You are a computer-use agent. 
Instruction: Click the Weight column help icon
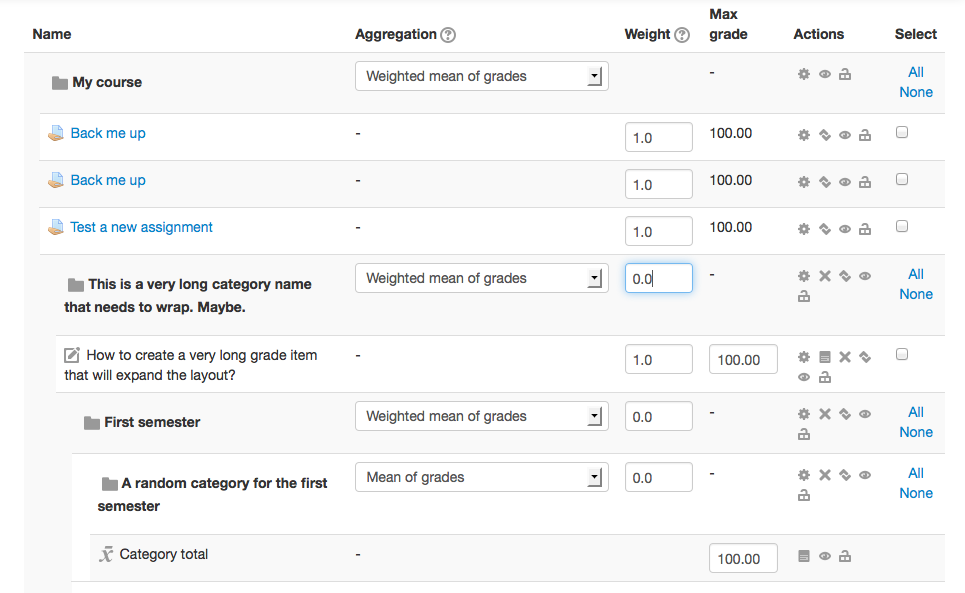[x=682, y=35]
